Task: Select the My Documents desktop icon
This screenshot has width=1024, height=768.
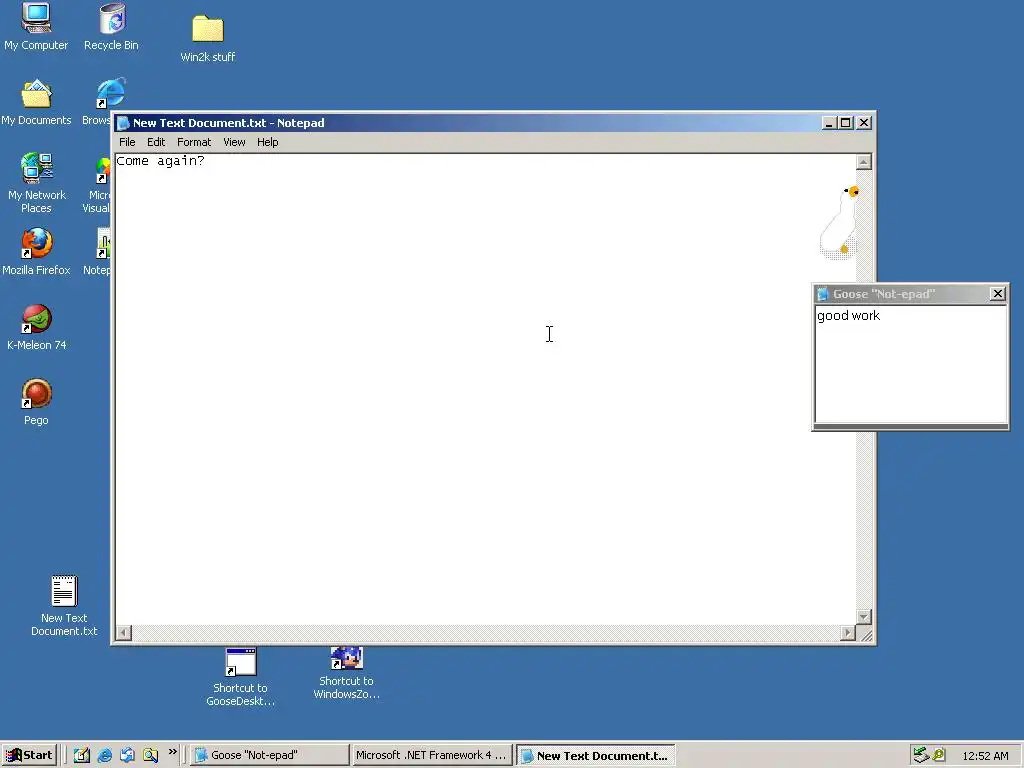Action: 36,103
